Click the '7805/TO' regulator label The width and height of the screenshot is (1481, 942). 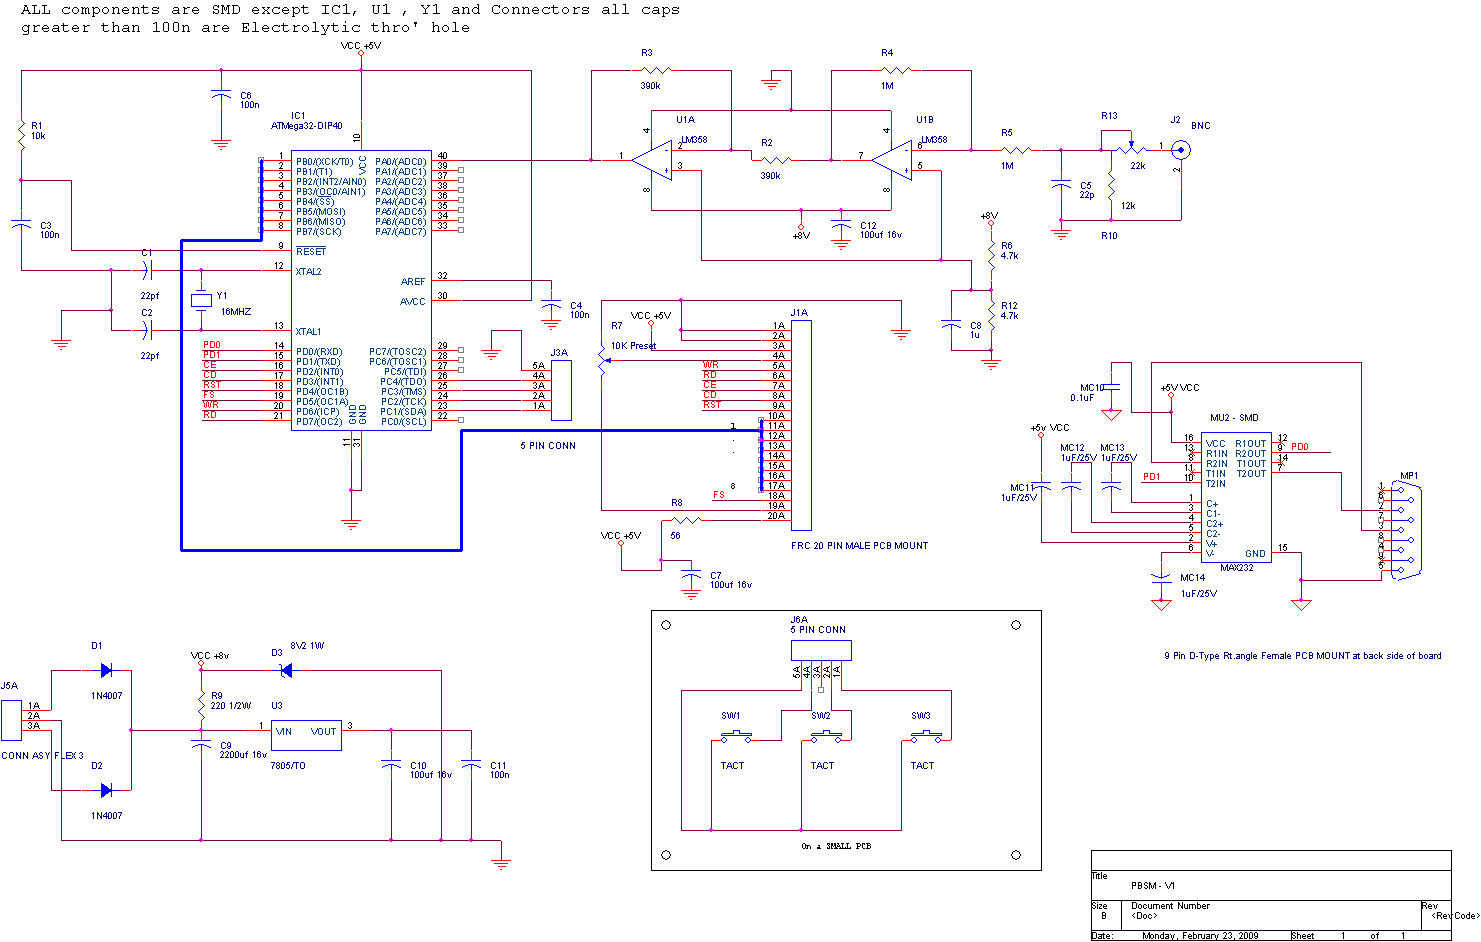point(289,766)
